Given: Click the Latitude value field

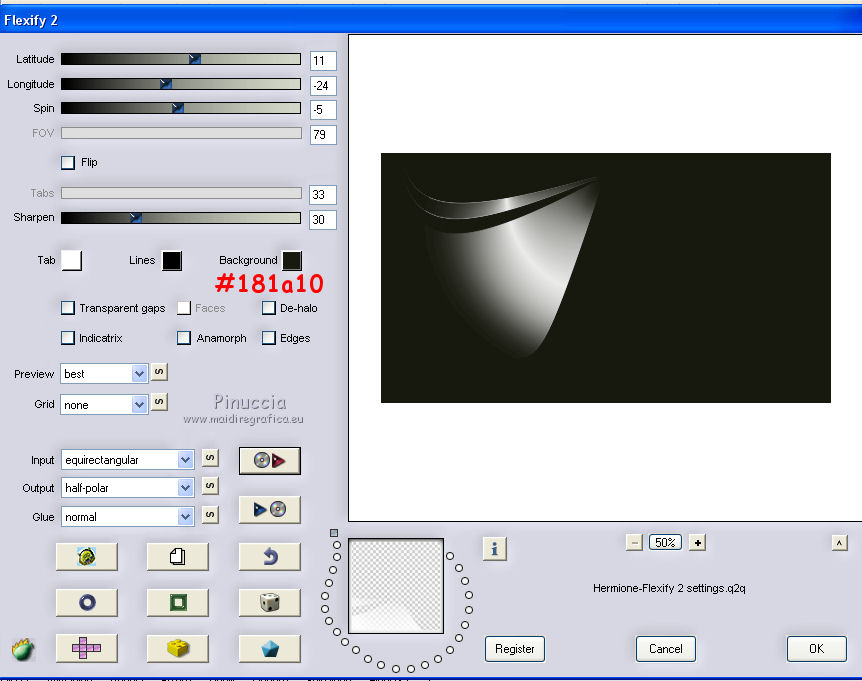Looking at the screenshot, I should (323, 60).
